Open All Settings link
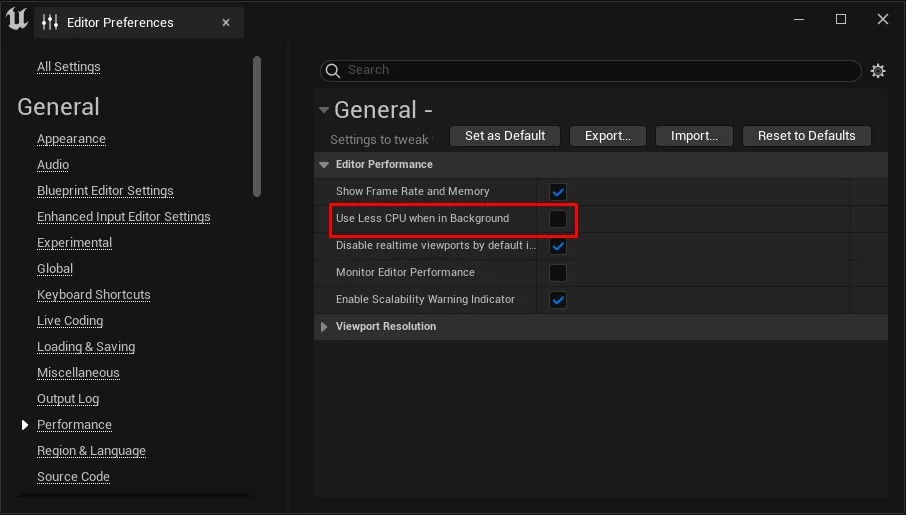Image resolution: width=906 pixels, height=515 pixels. [69, 66]
